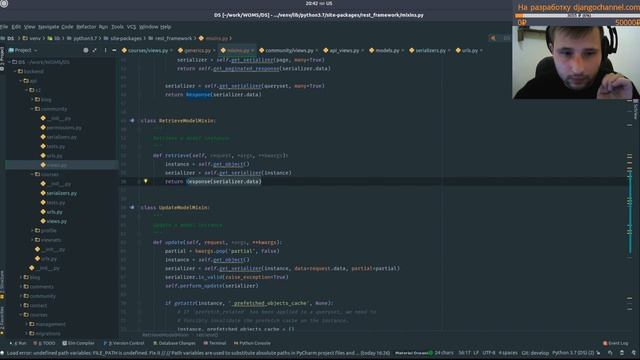Open the Version Control tool window
Screen dimensions: 640x360
124,343
